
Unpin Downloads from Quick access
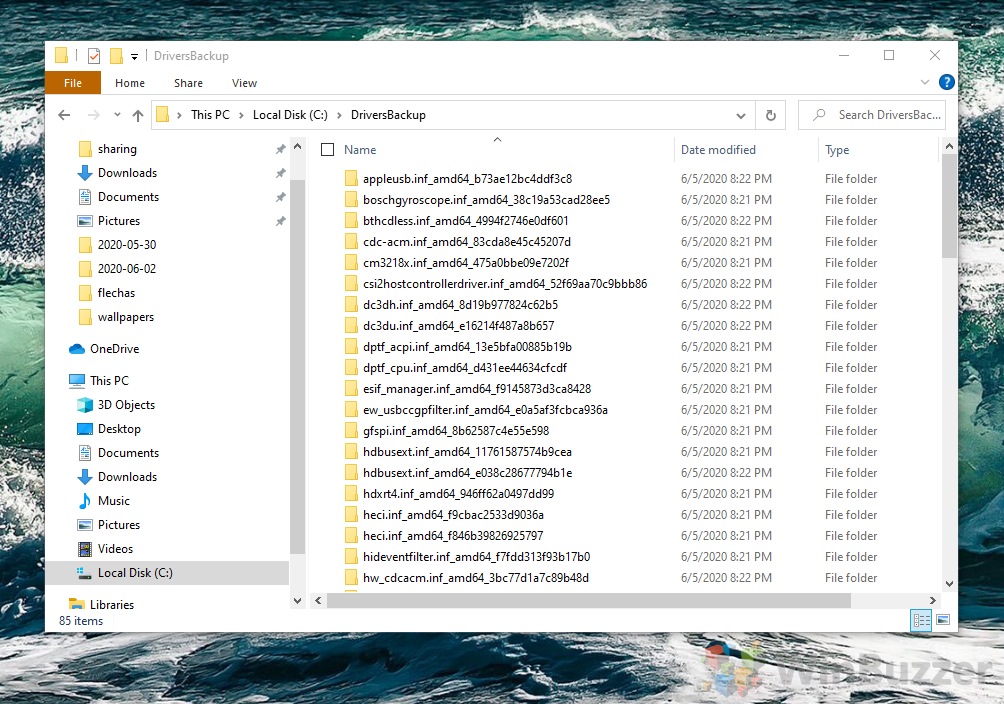[281, 172]
